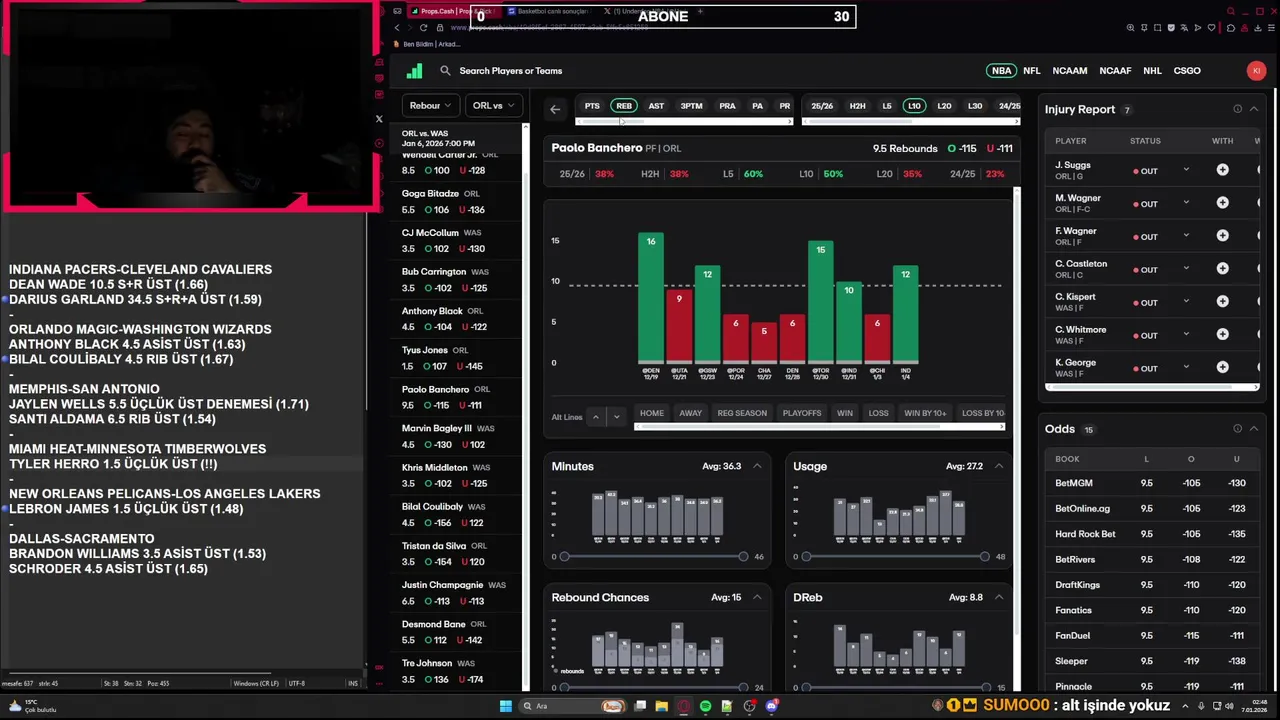Image resolution: width=1280 pixels, height=720 pixels.
Task: Switch to the CSGO league tab
Action: click(1187, 71)
